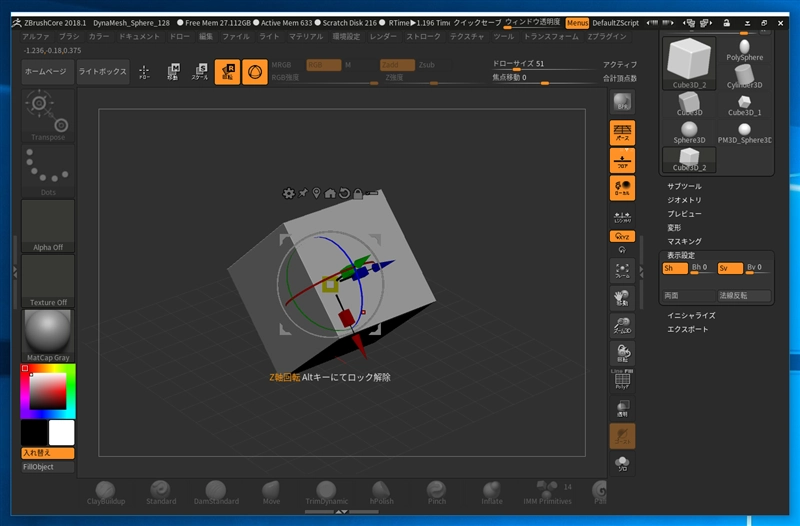
Task: Expand the プレビュー (Preview) section
Action: (x=684, y=214)
